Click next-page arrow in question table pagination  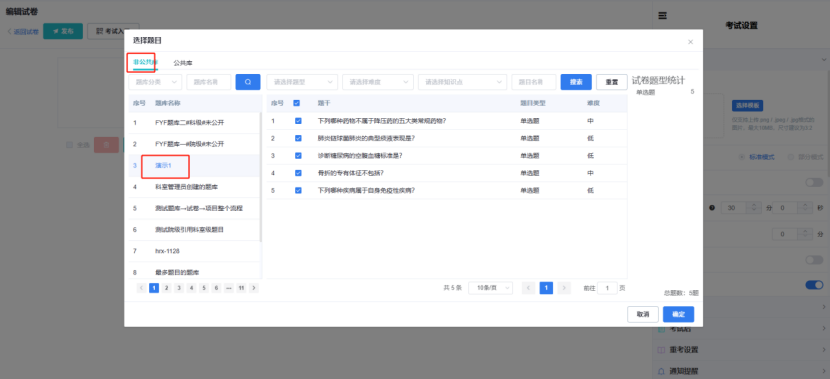(565, 288)
